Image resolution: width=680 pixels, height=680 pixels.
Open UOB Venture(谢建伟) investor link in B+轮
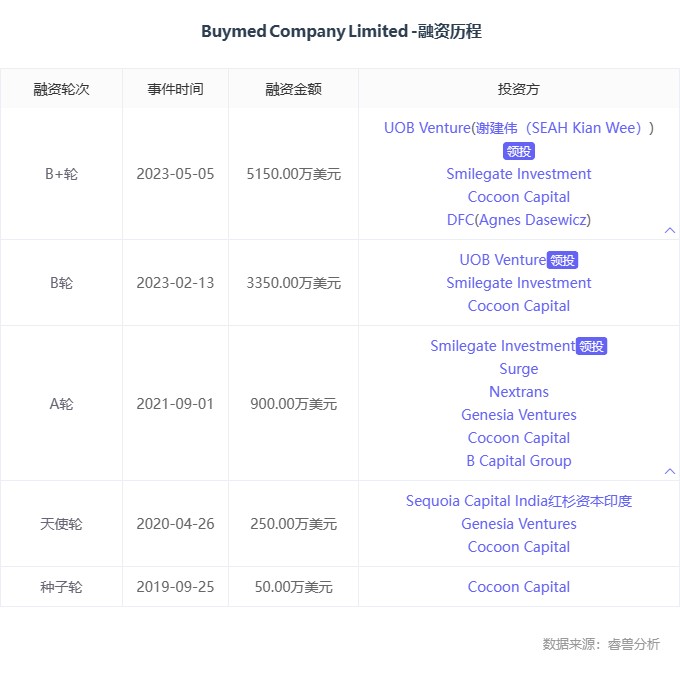pos(518,128)
